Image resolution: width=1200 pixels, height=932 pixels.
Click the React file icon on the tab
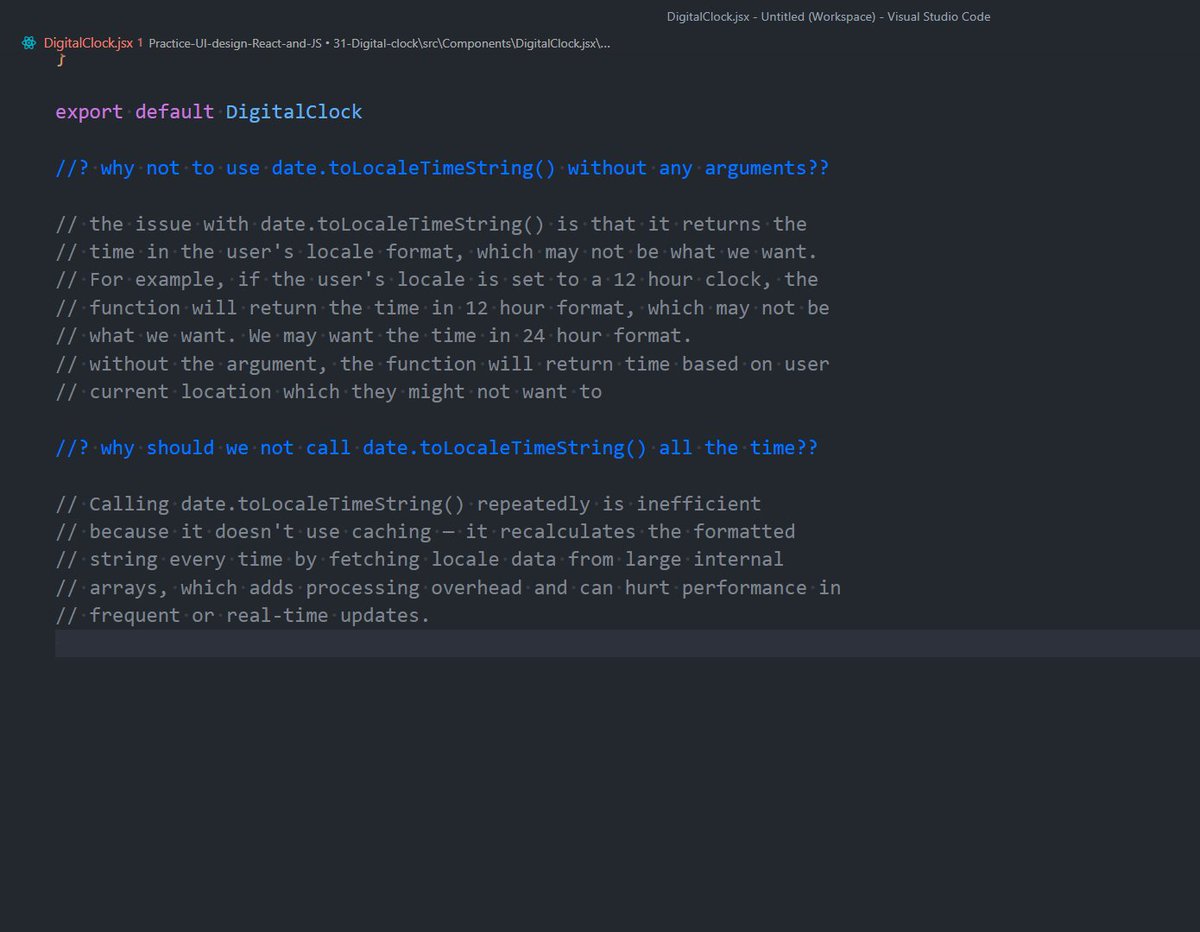point(29,44)
